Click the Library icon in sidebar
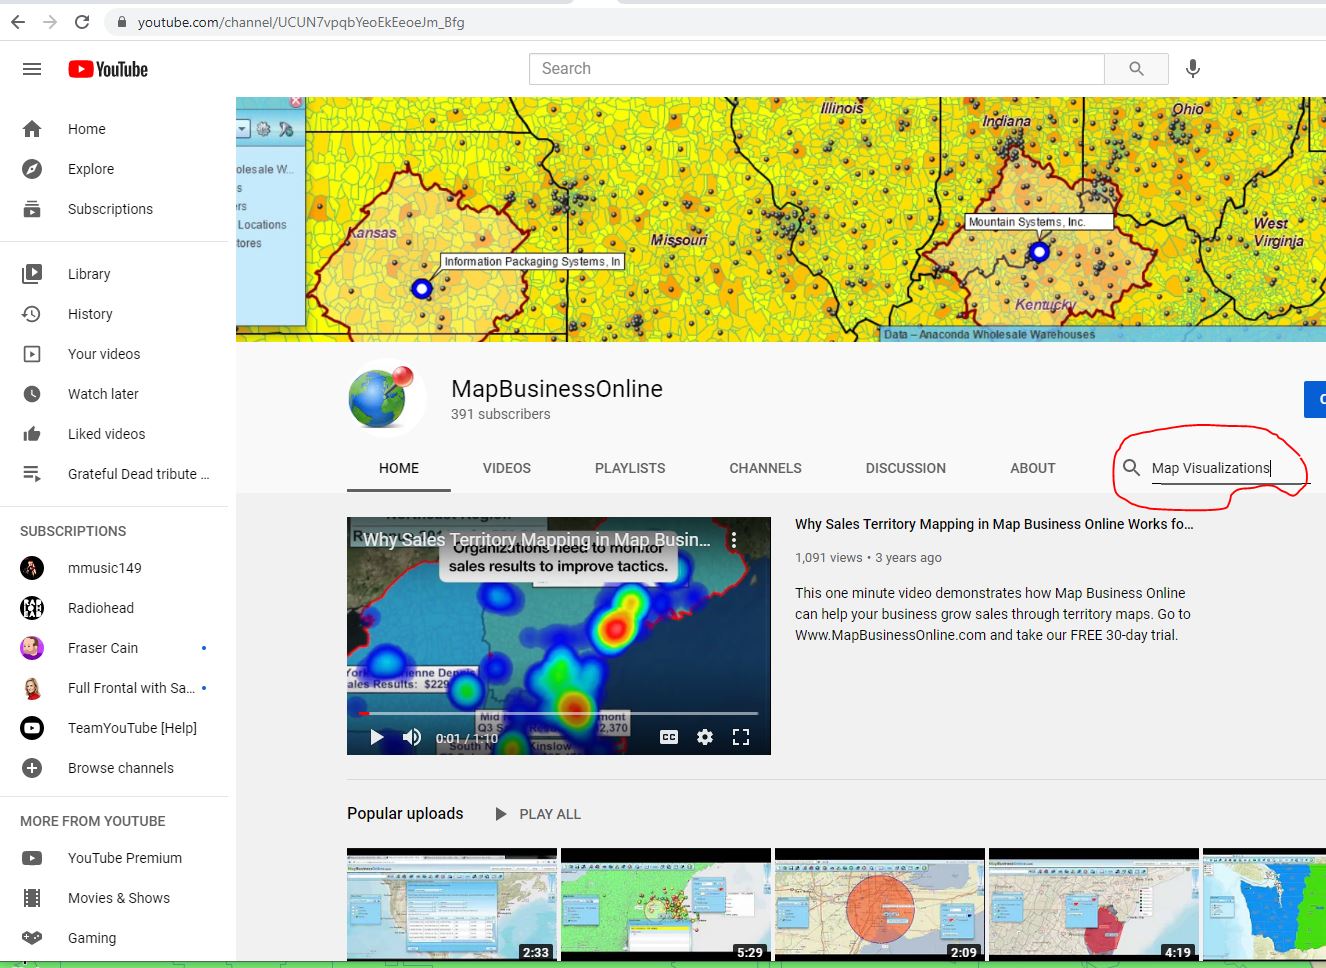Screen dimensions: 1326x968 (x=32, y=274)
